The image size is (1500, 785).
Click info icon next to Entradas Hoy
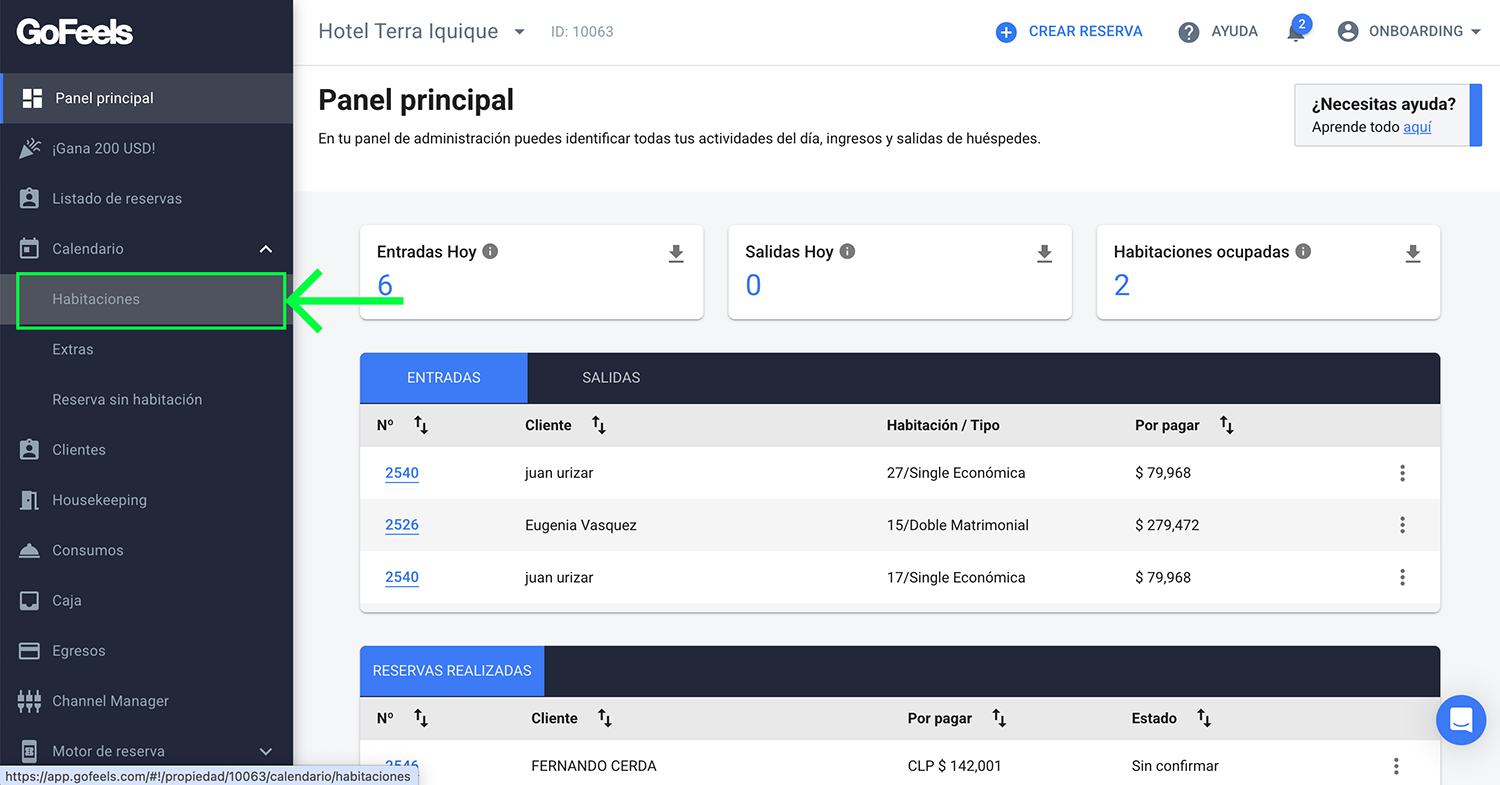pyautogui.click(x=490, y=252)
